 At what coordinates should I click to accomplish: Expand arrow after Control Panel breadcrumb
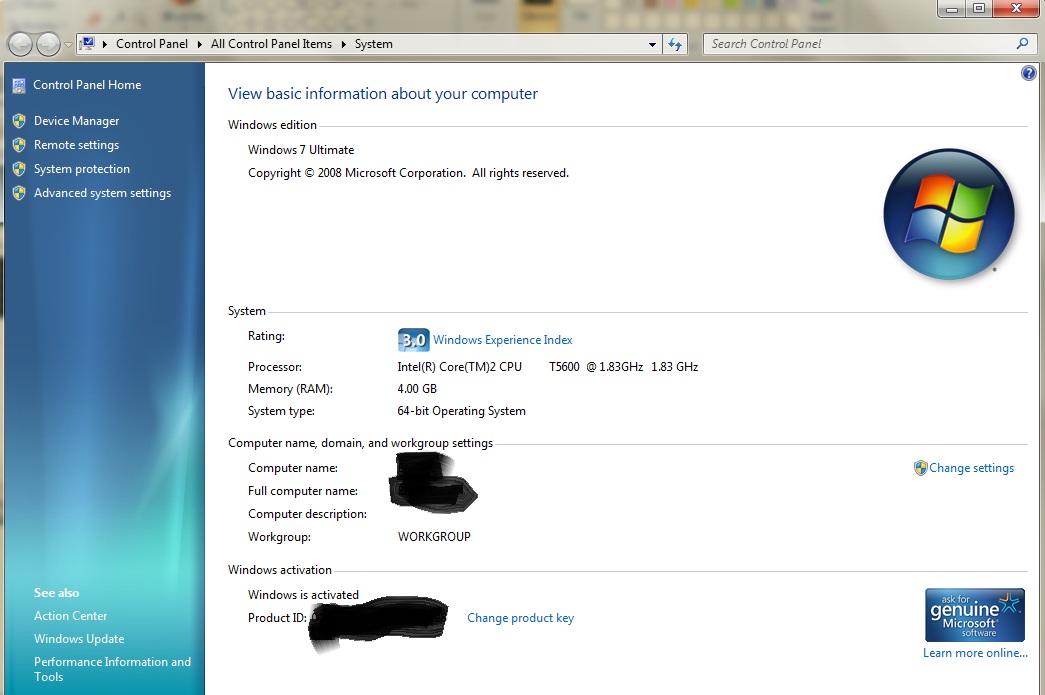click(199, 45)
